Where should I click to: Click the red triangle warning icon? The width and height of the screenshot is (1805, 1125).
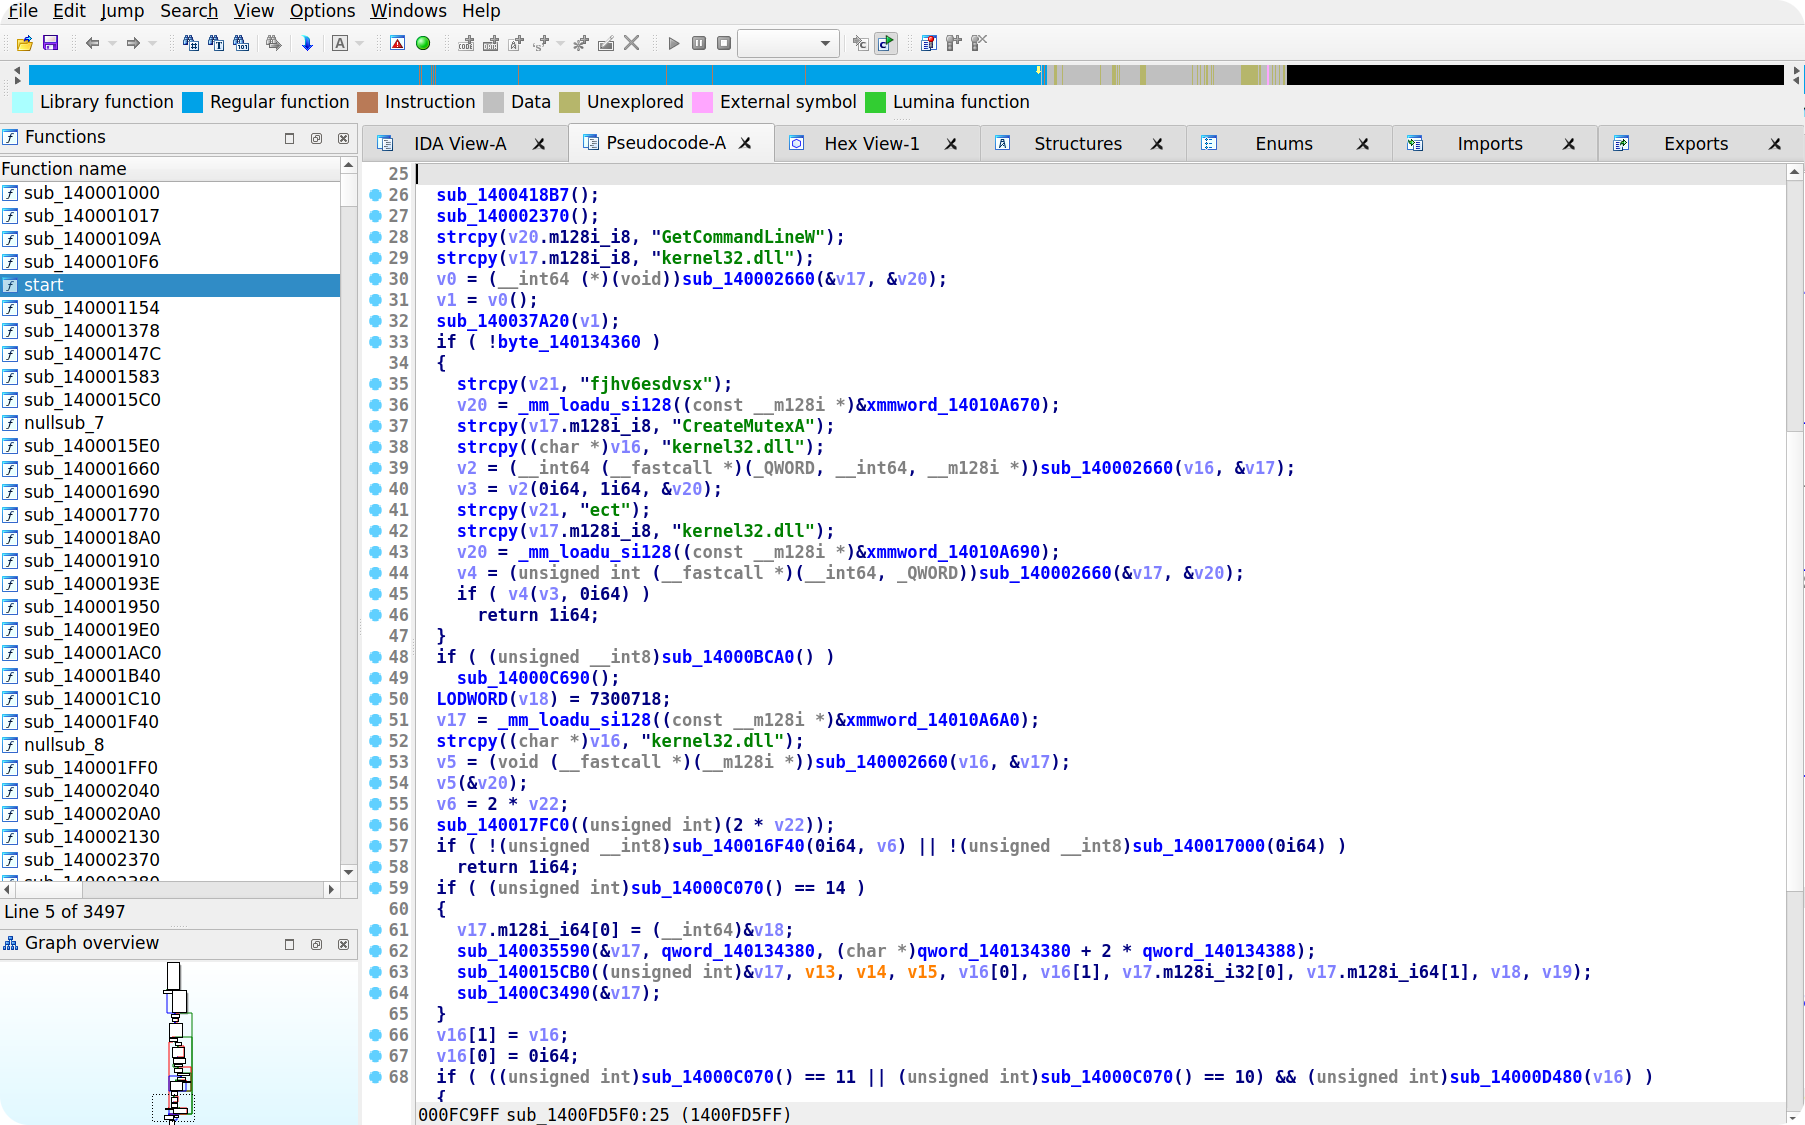pos(397,43)
